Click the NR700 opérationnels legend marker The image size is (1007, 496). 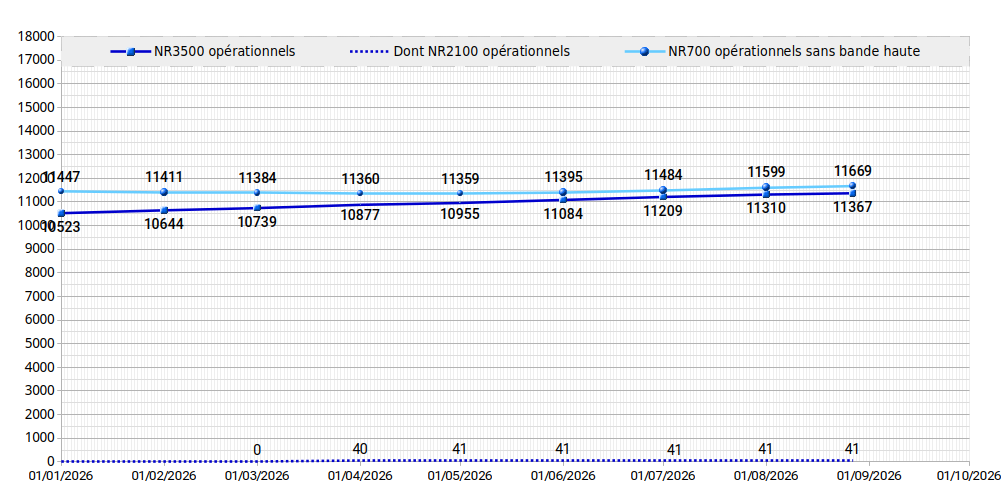(645, 52)
